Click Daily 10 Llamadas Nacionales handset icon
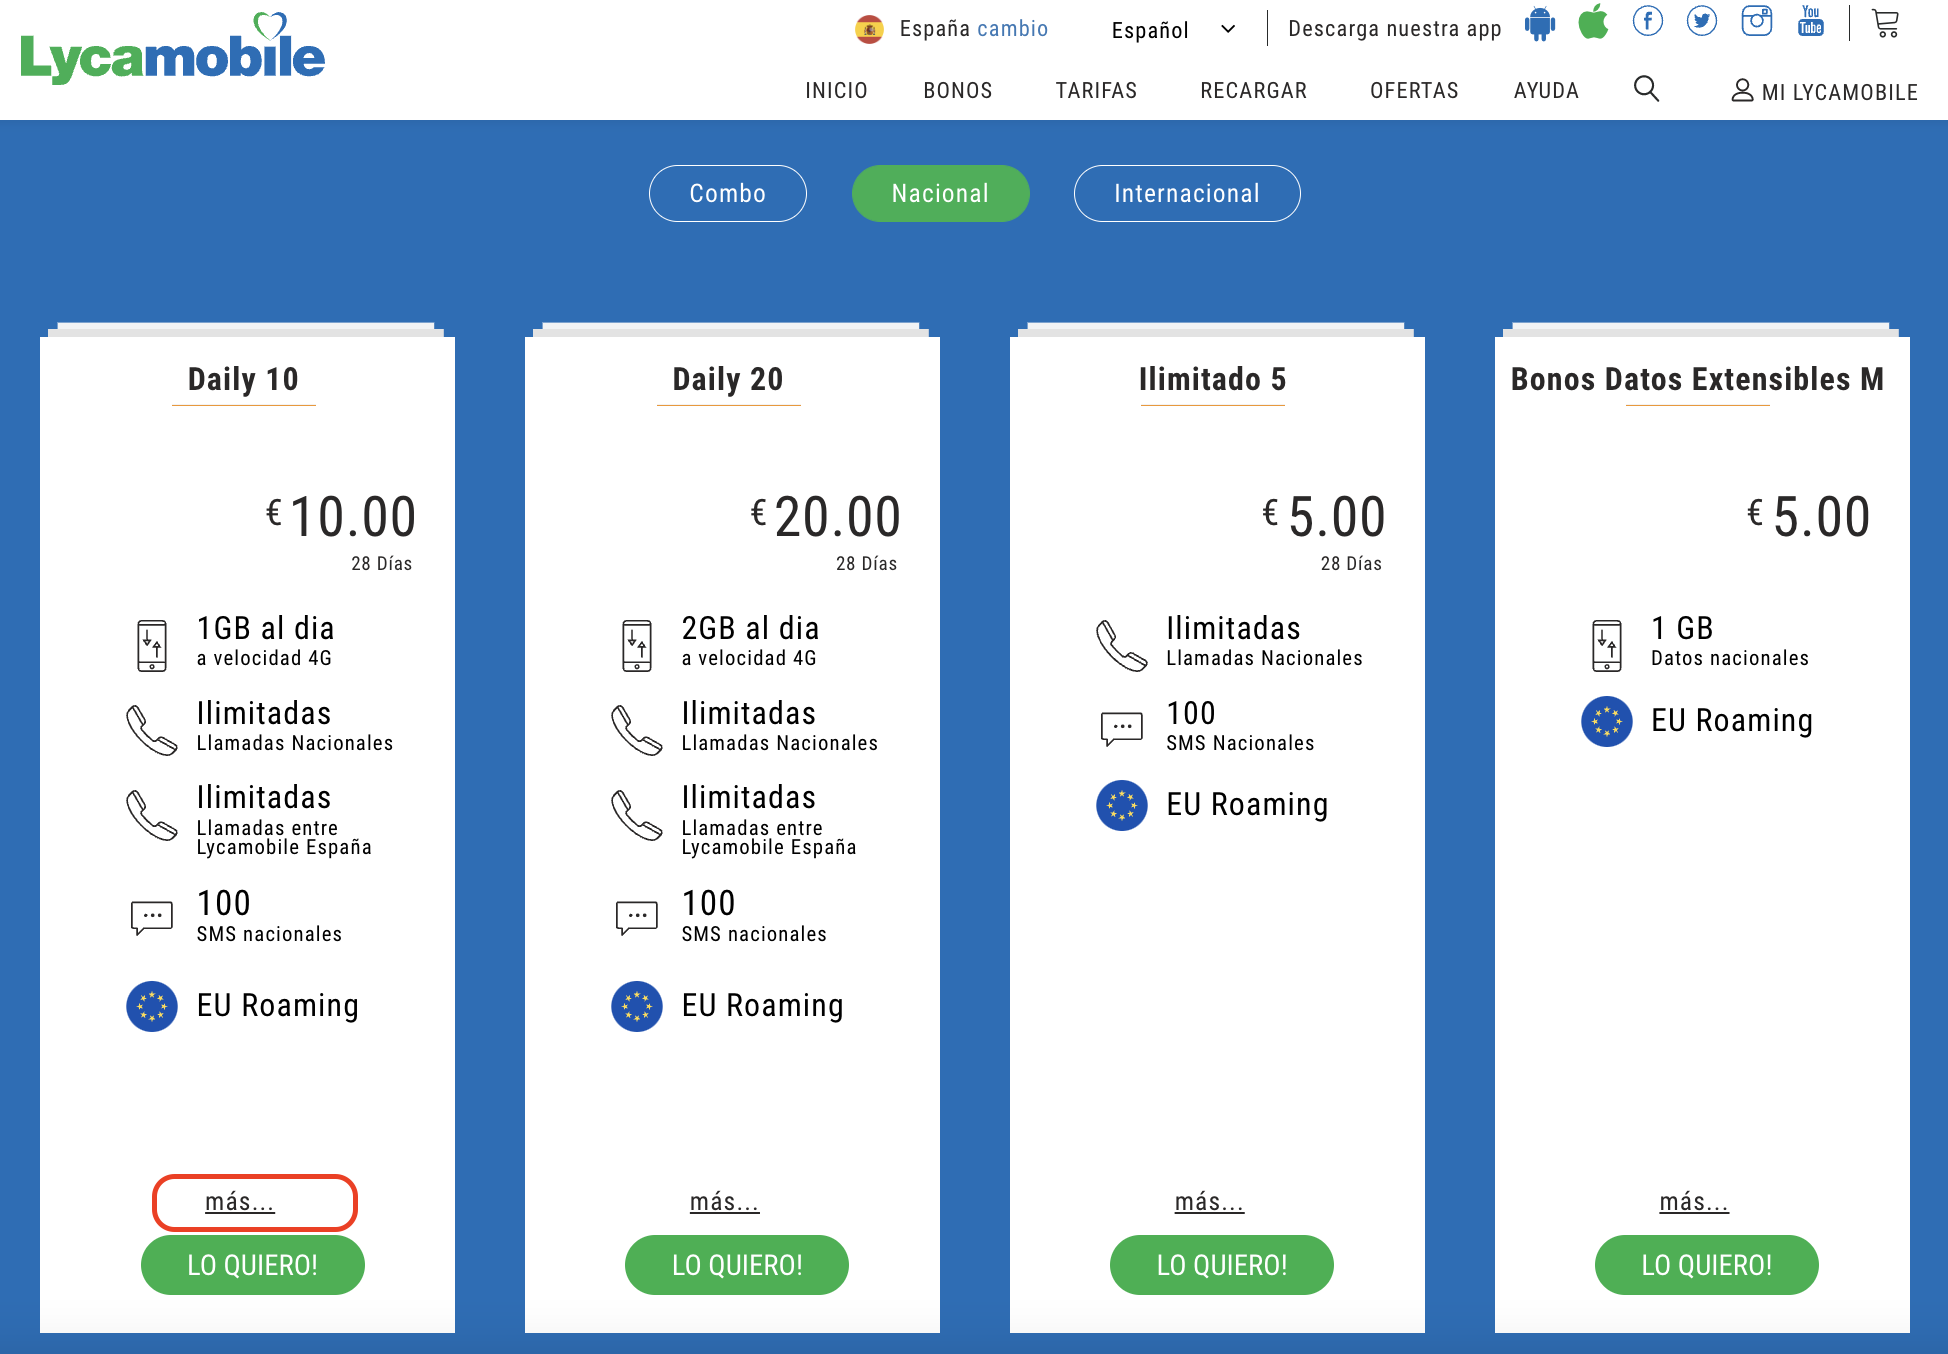Viewport: 1948px width, 1354px height. coord(152,730)
